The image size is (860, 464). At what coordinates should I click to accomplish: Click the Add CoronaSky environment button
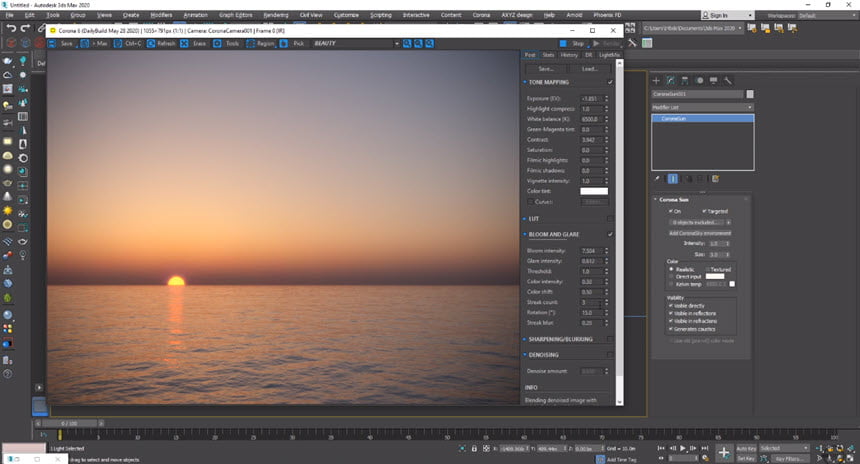[x=701, y=232]
